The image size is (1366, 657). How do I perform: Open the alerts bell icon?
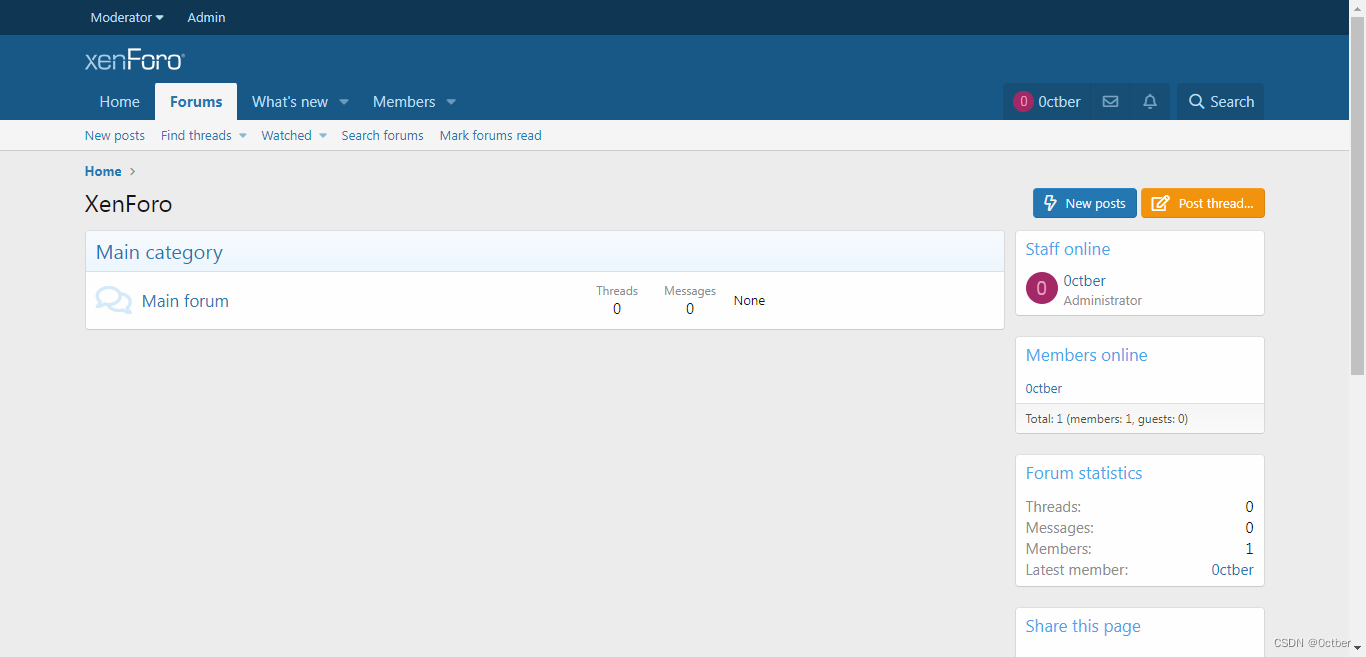(x=1150, y=102)
